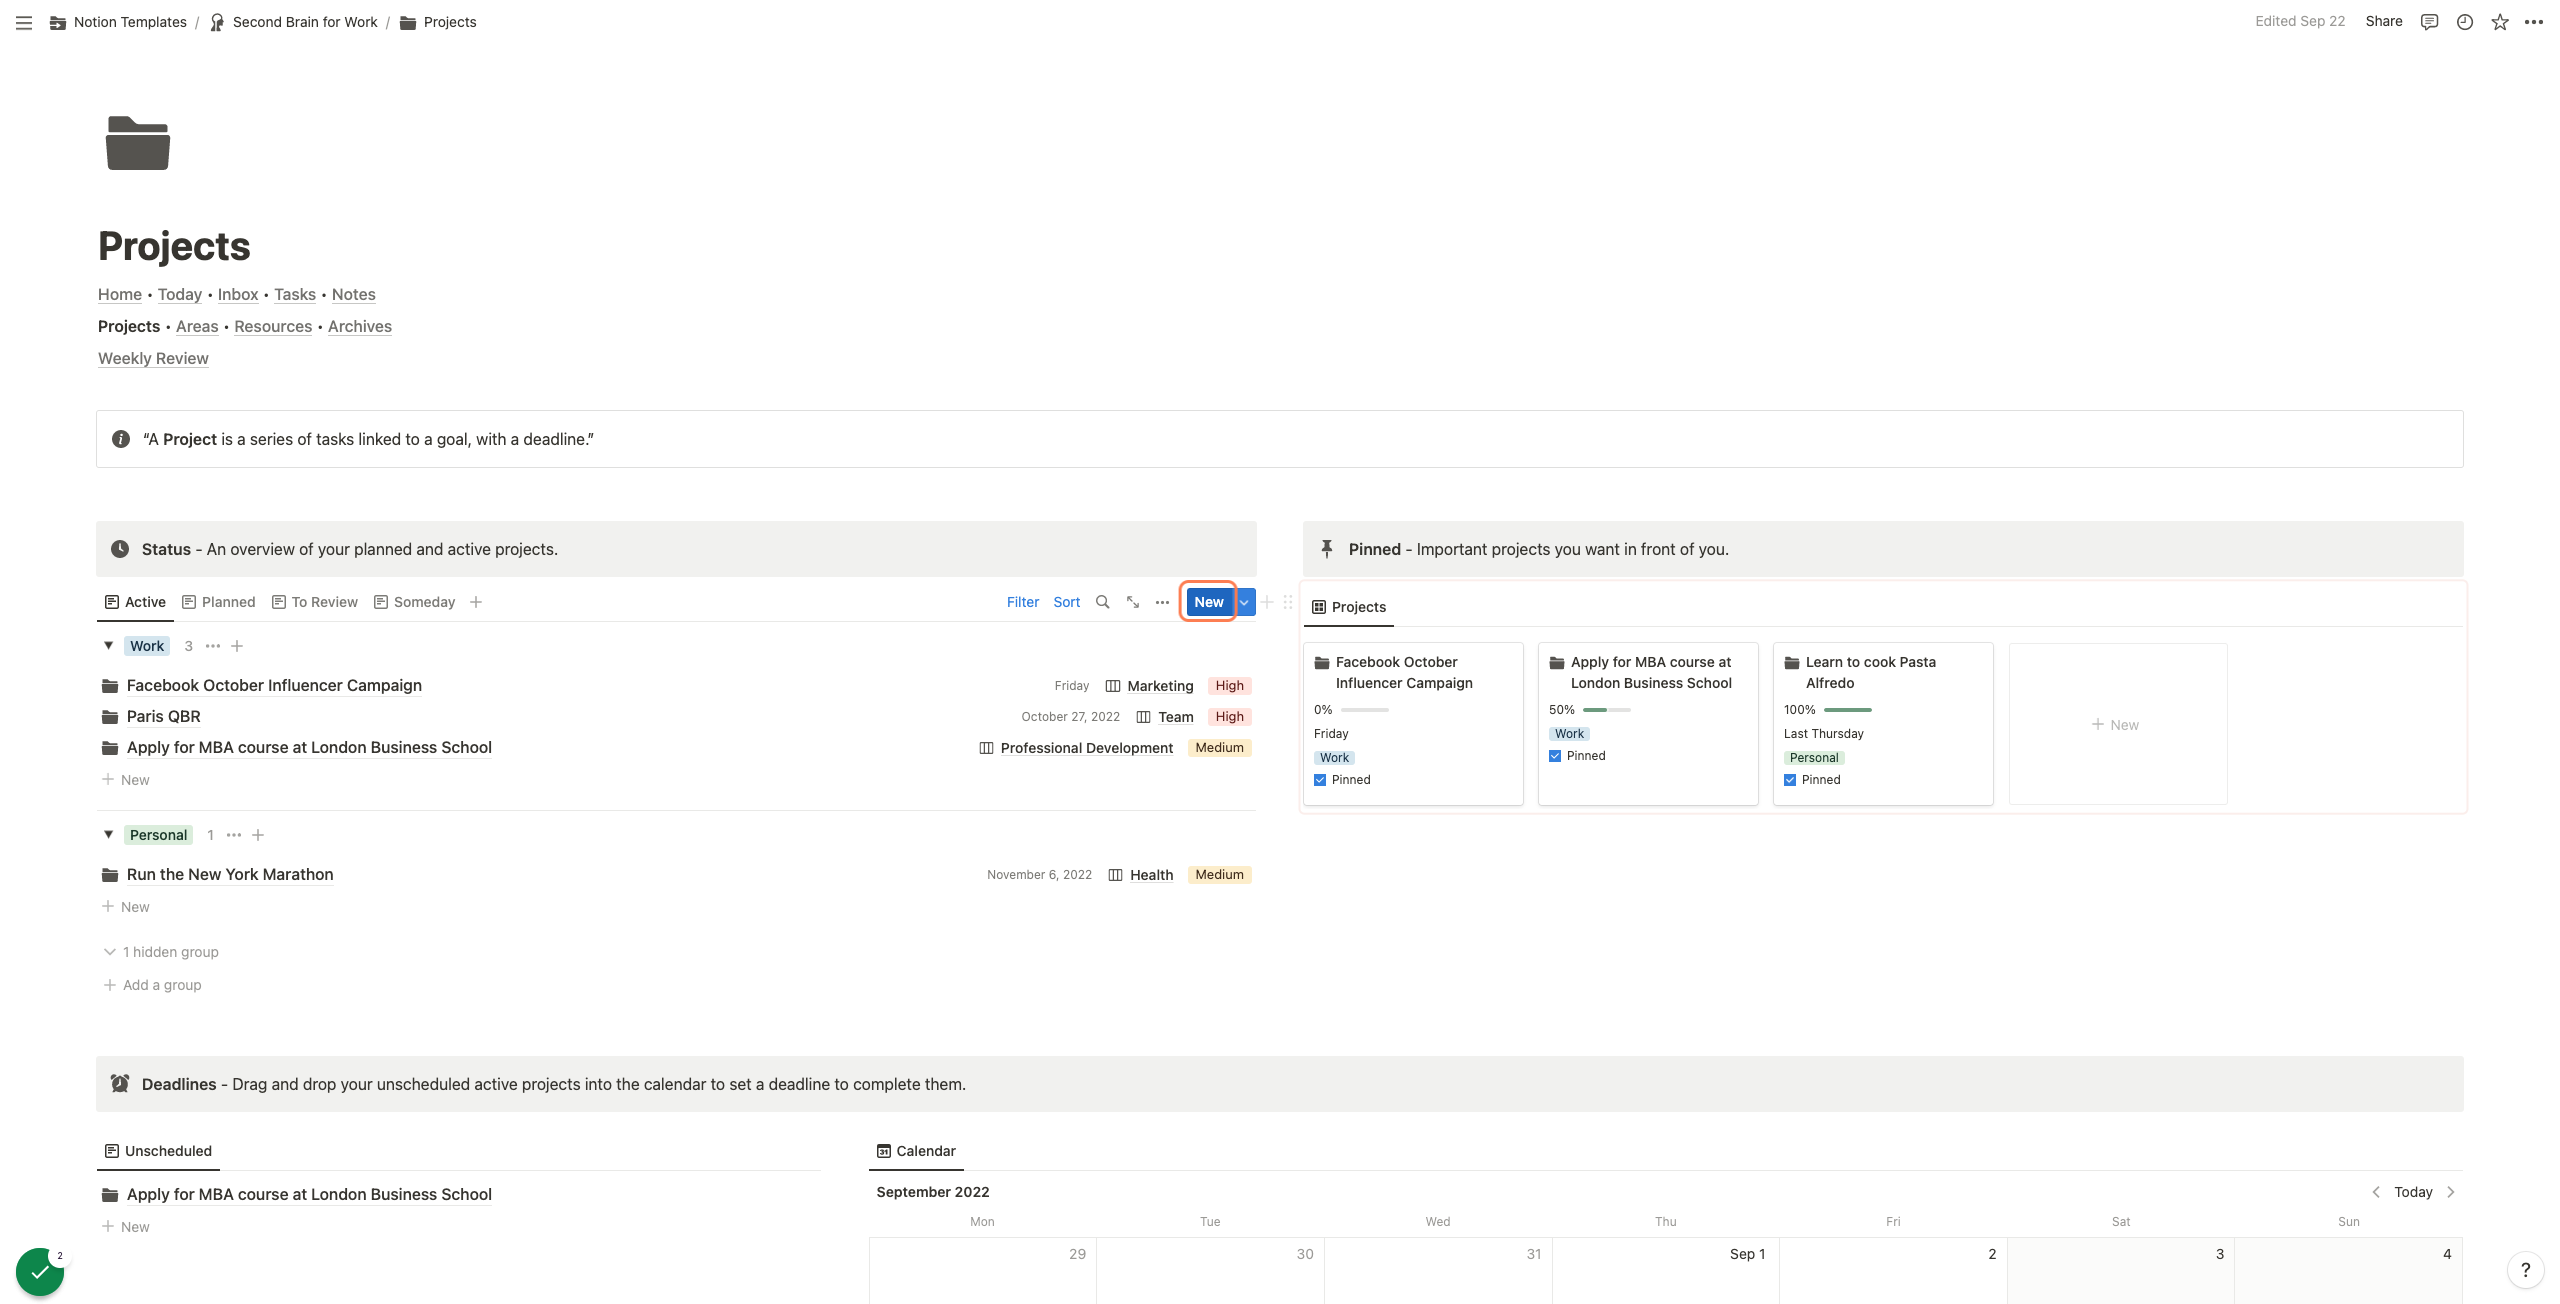Image resolution: width=2560 pixels, height=1304 pixels.
Task: Open Personal group options ellipsis
Action: click(234, 835)
